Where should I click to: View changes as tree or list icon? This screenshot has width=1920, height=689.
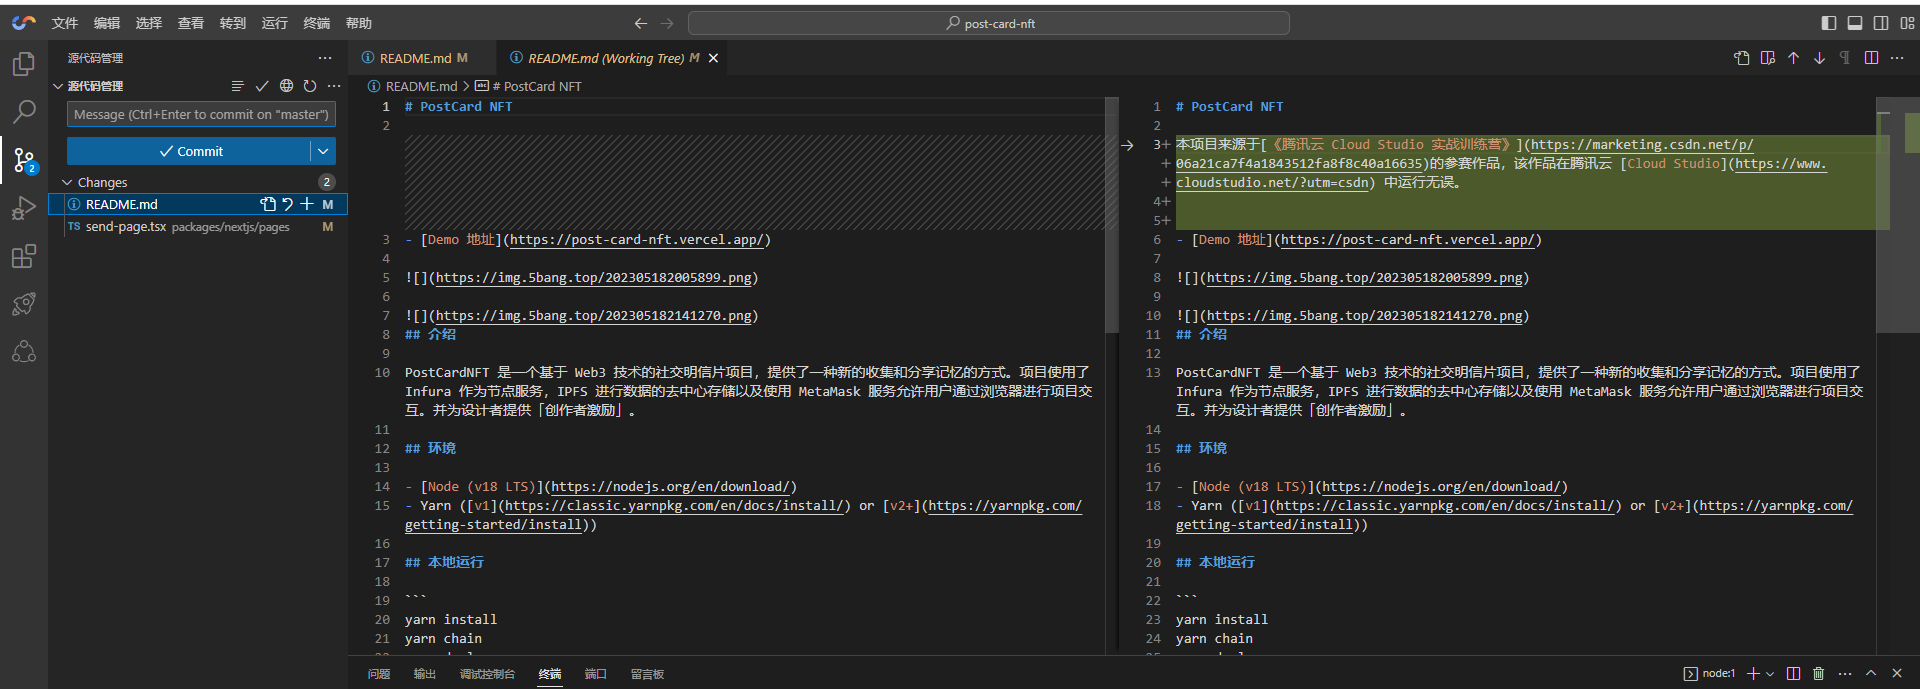tap(237, 86)
